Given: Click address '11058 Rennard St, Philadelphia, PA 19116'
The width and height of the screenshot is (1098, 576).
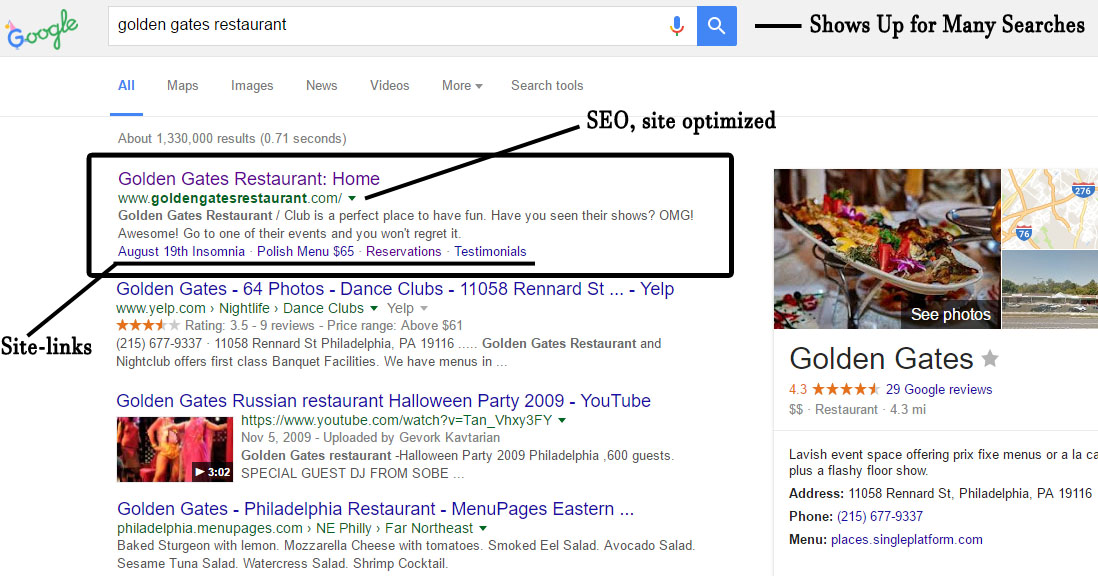Looking at the screenshot, I should click(x=970, y=493).
